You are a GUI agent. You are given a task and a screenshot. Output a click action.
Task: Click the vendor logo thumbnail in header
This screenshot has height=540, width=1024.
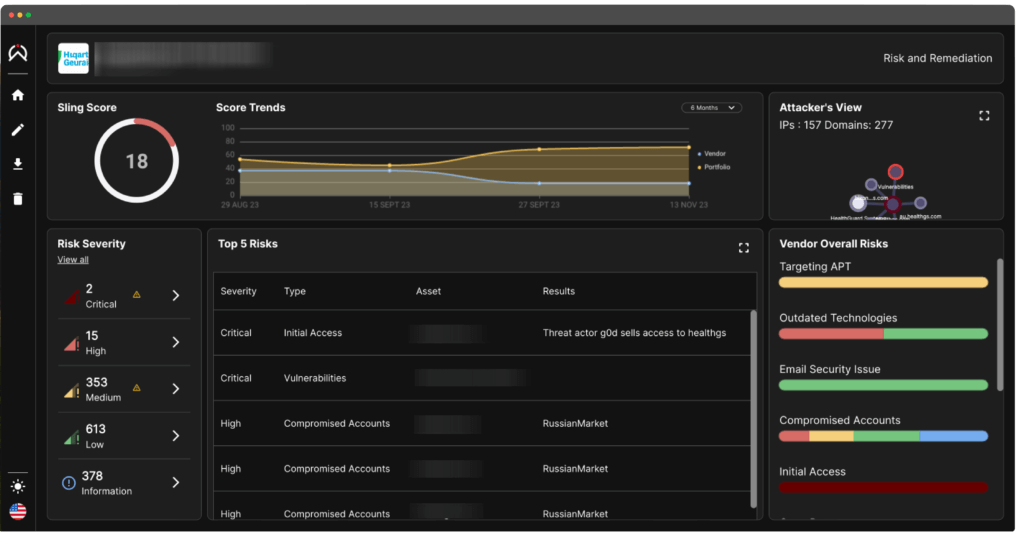(x=74, y=58)
